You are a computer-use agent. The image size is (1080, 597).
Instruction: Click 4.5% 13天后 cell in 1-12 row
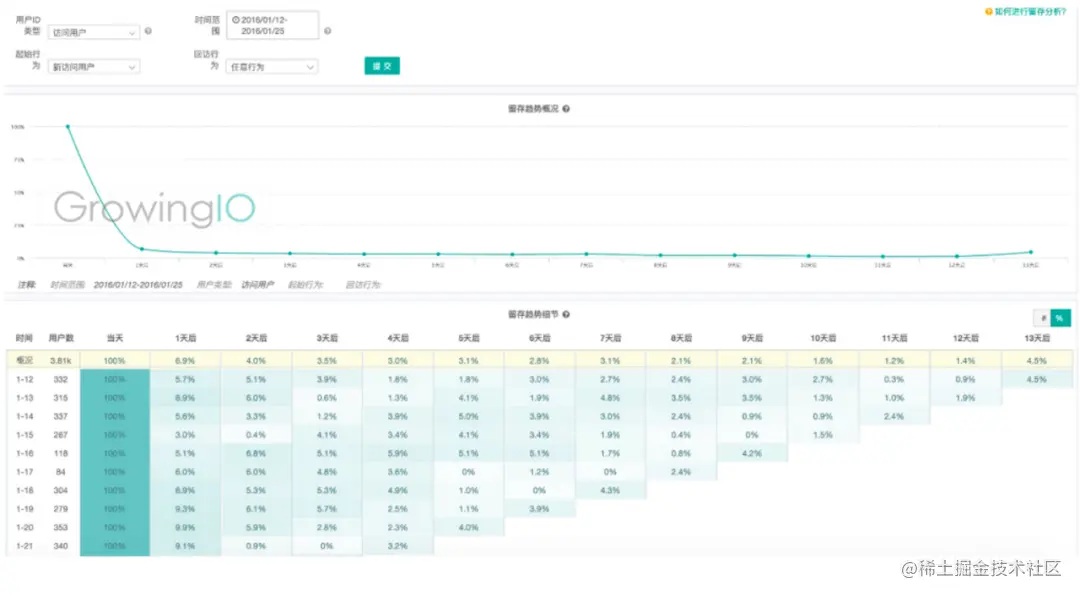click(1037, 379)
